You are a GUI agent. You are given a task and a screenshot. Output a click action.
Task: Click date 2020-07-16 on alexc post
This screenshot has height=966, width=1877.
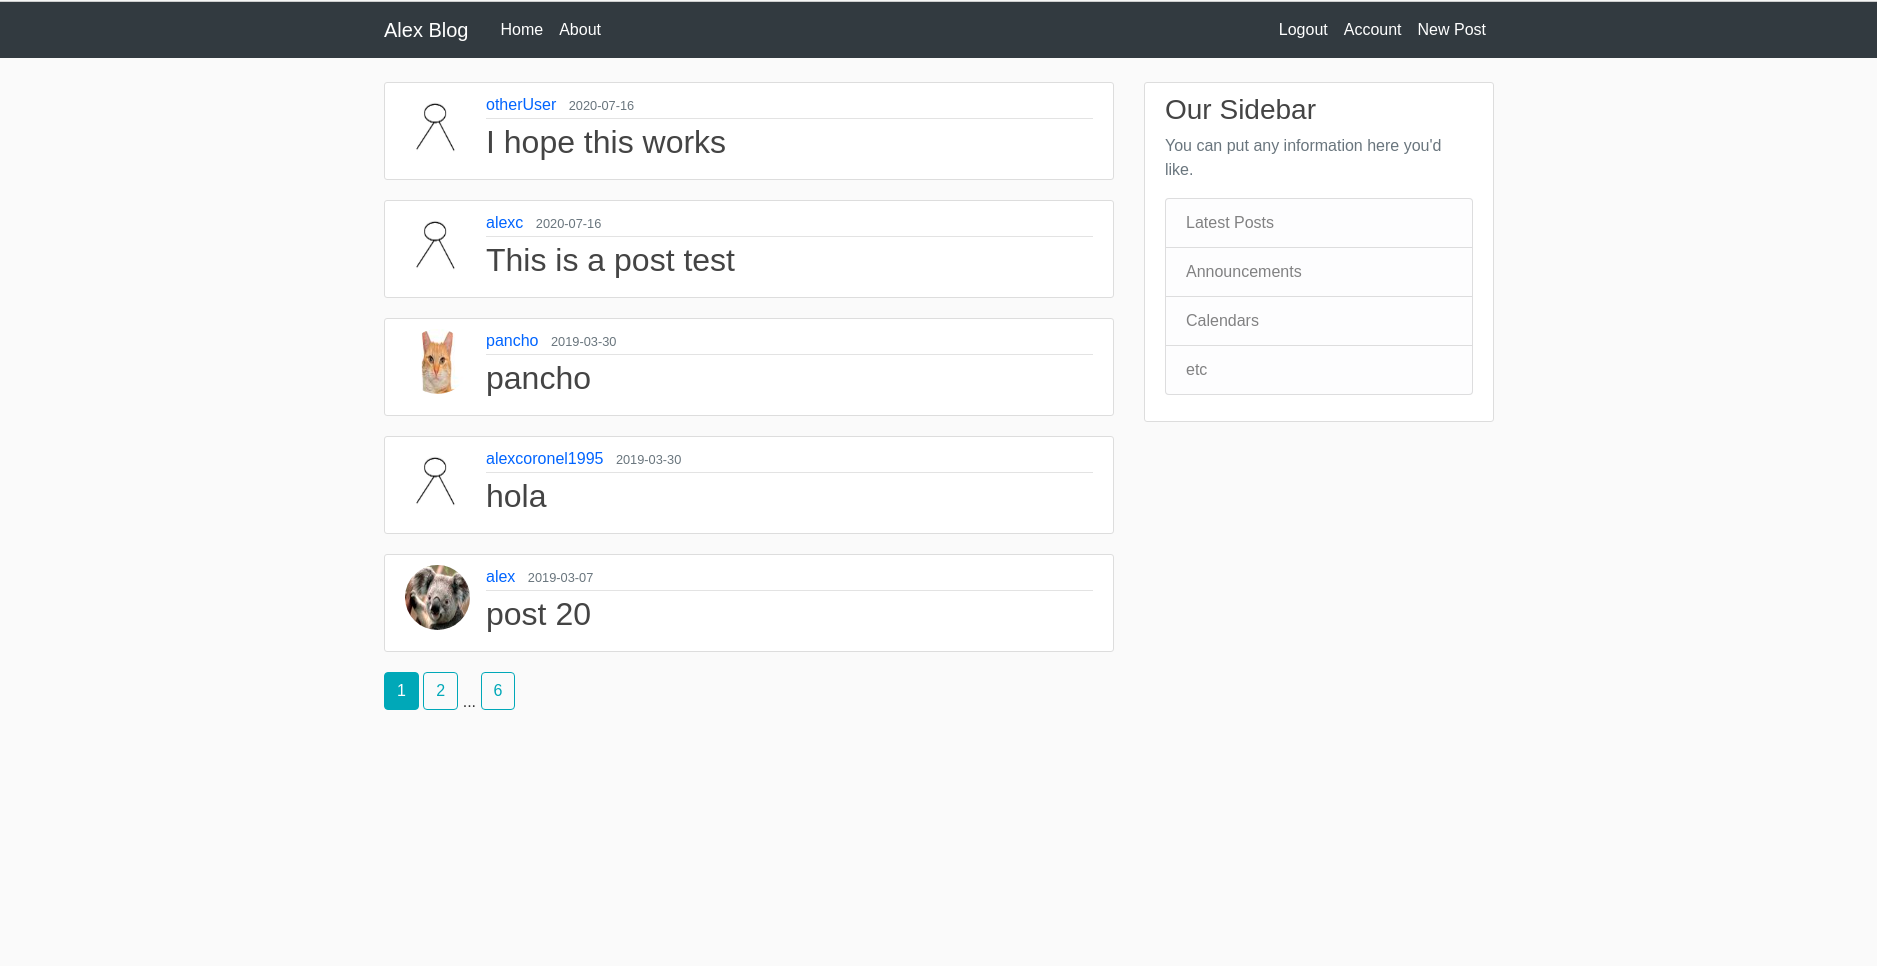pyautogui.click(x=568, y=224)
